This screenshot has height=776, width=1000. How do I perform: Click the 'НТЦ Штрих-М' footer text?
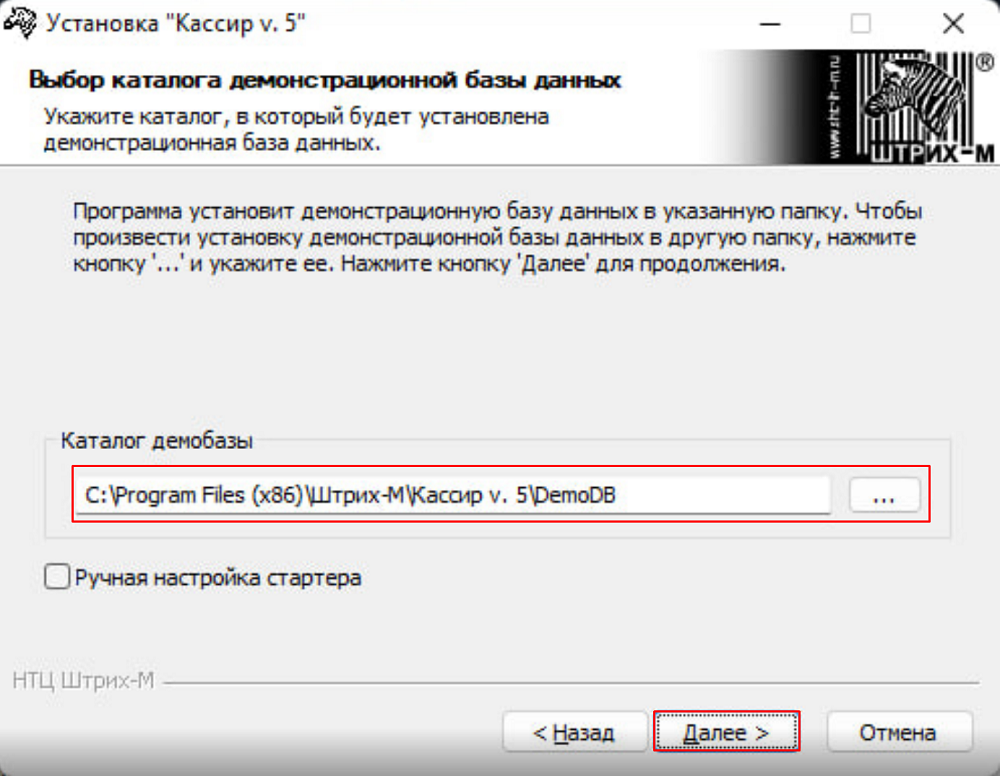pos(84,681)
